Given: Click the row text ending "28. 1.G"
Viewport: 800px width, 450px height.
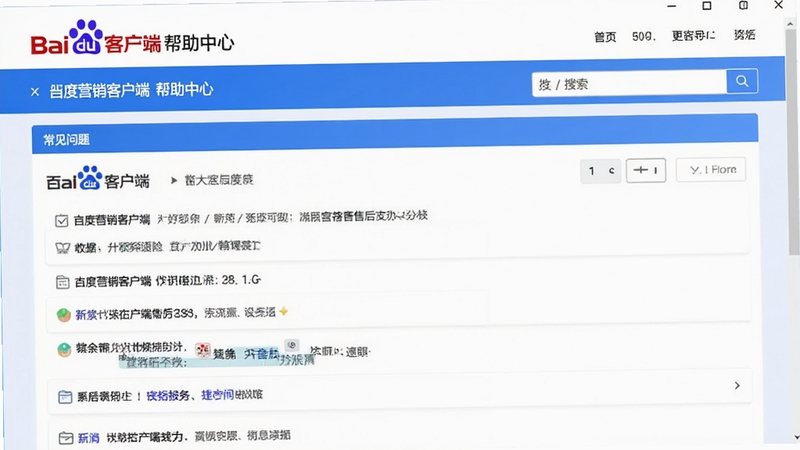Looking at the screenshot, I should tap(167, 281).
